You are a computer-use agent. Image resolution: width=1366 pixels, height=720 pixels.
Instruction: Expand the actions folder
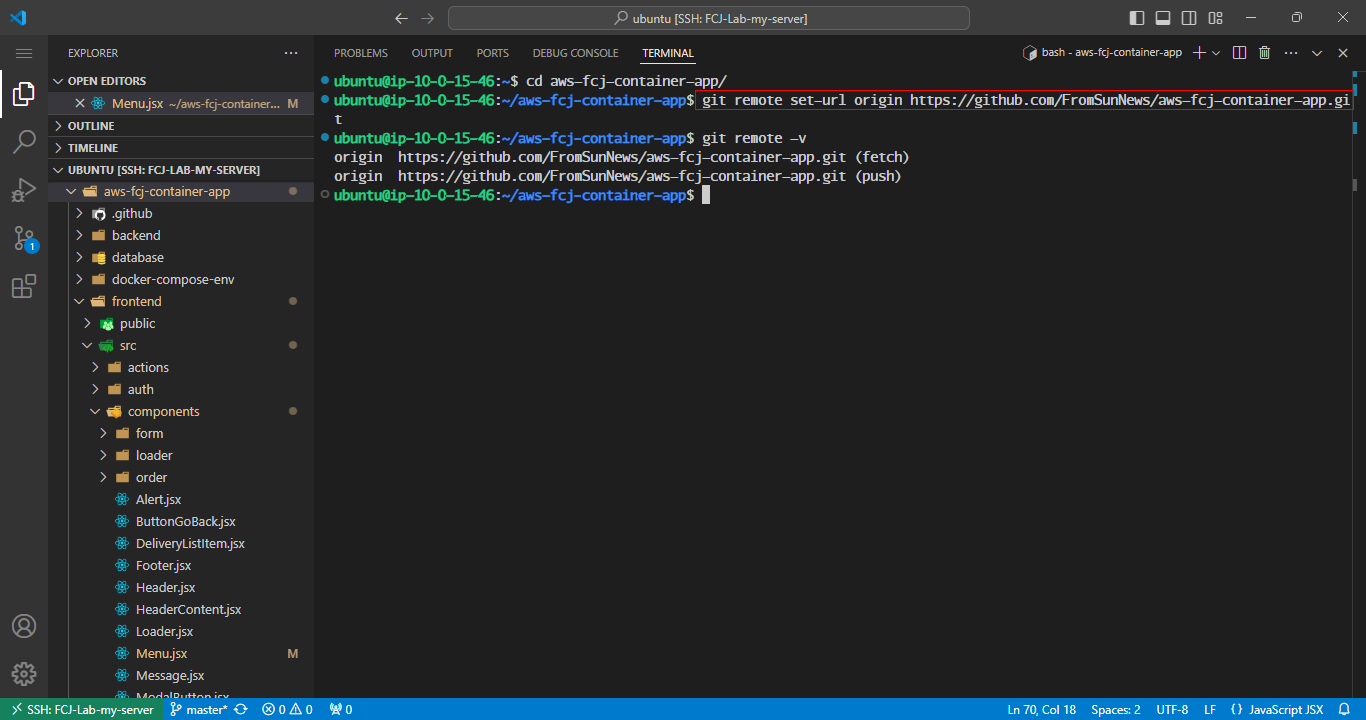(x=181, y=368)
